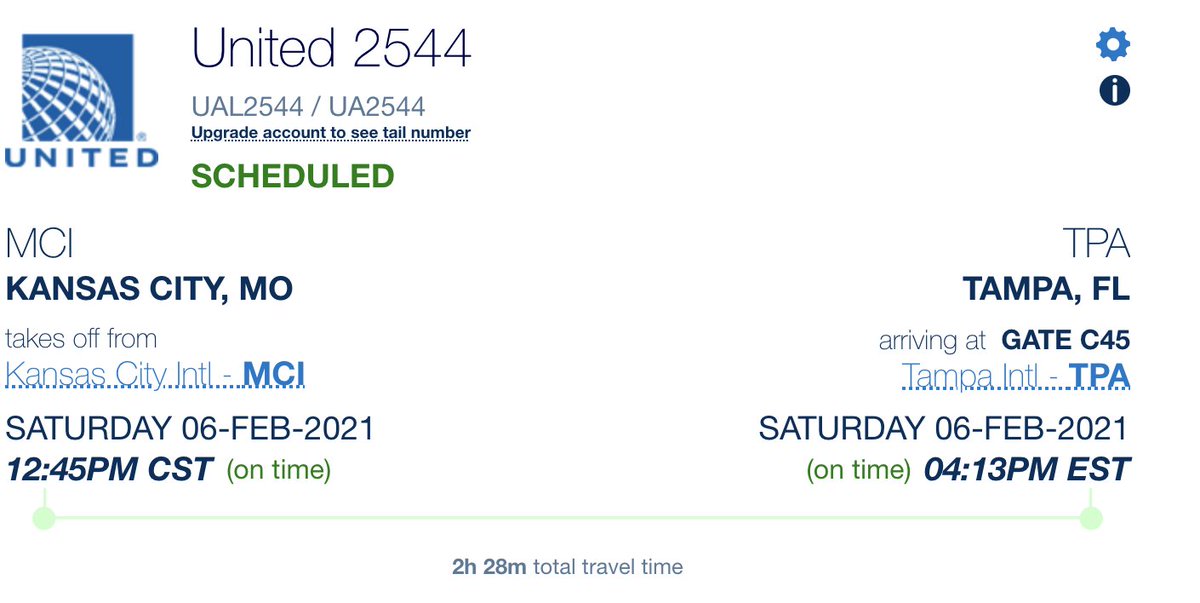Click the departure on time status
The height and width of the screenshot is (603, 1200).
[278, 468]
